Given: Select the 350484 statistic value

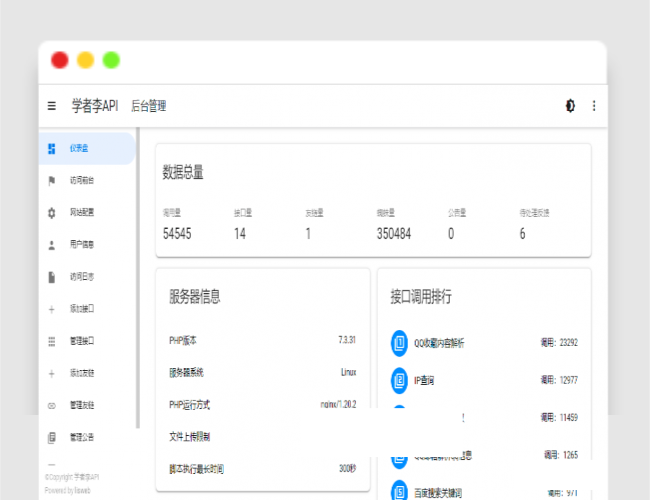Looking at the screenshot, I should [x=393, y=234].
